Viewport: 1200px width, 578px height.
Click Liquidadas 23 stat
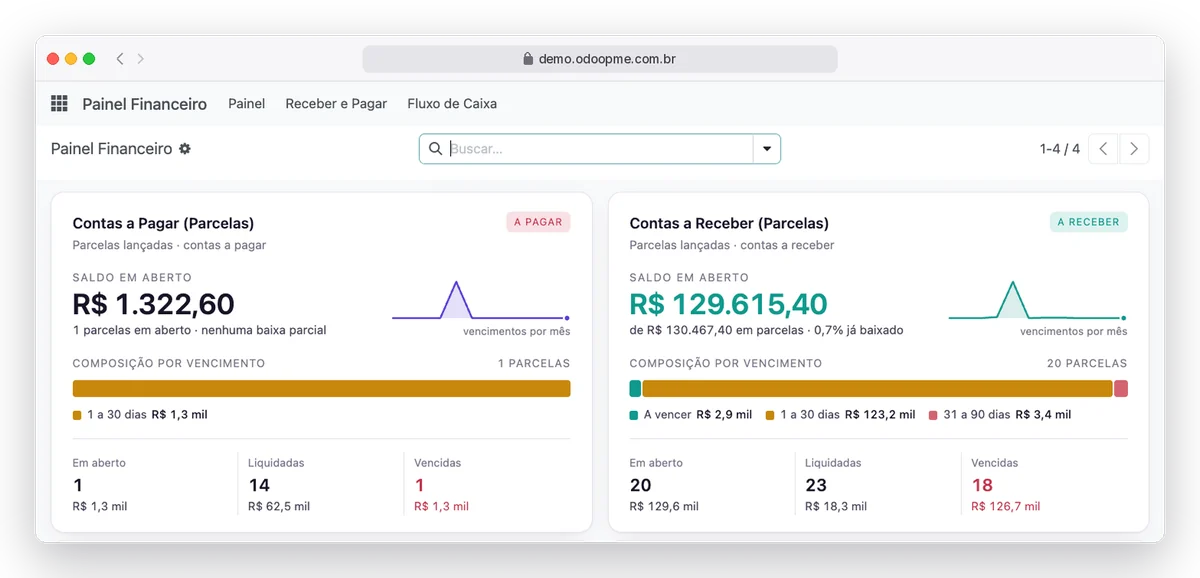click(x=837, y=485)
